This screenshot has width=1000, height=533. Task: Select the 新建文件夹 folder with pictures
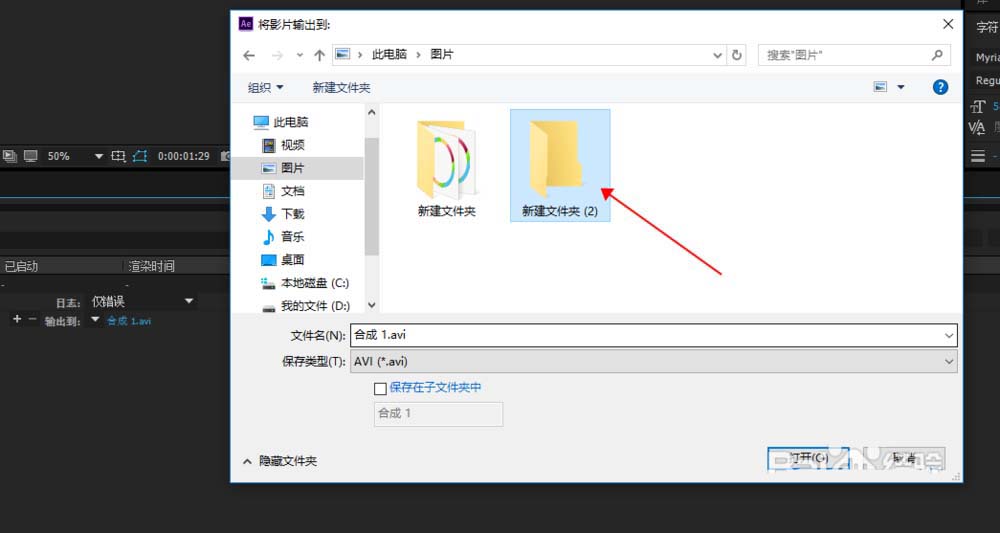pos(446,167)
